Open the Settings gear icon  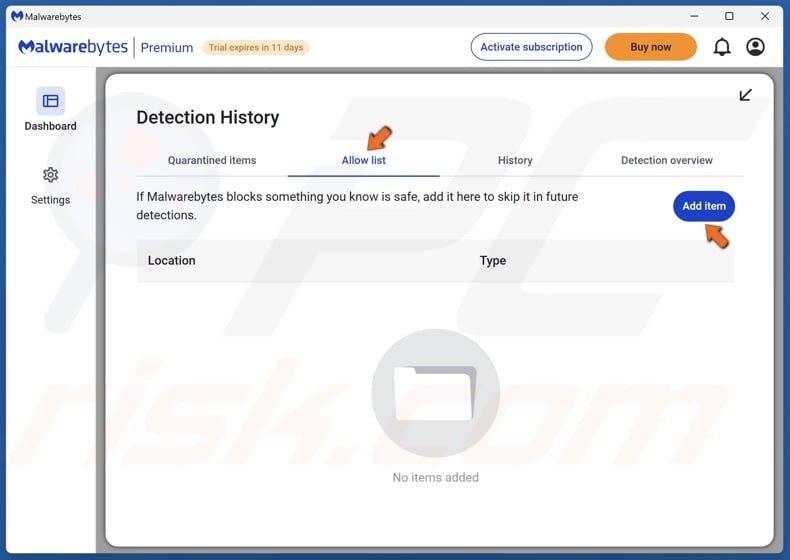[50, 175]
